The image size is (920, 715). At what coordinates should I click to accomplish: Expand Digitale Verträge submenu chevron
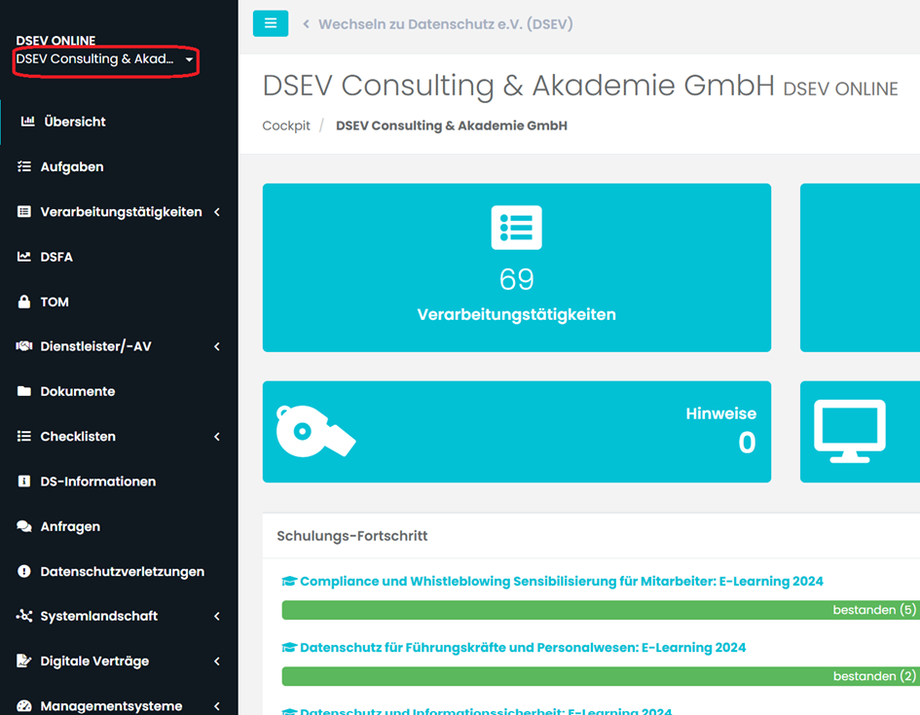[x=217, y=661]
